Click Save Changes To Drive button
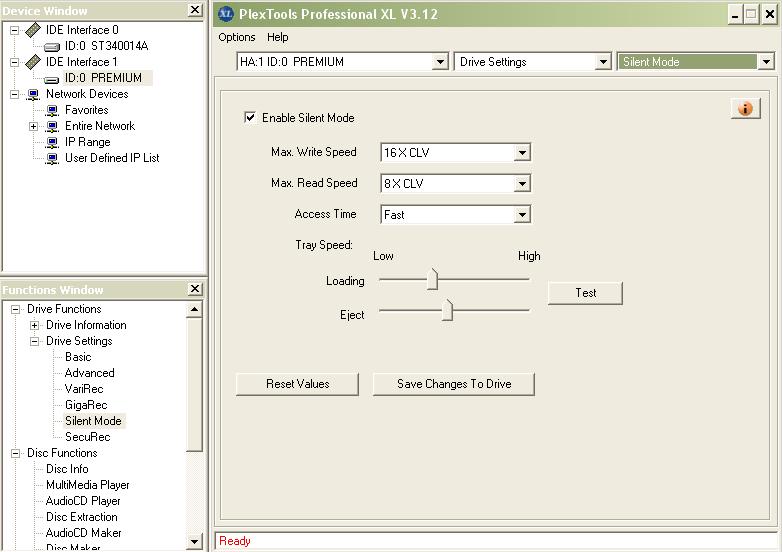 [454, 384]
